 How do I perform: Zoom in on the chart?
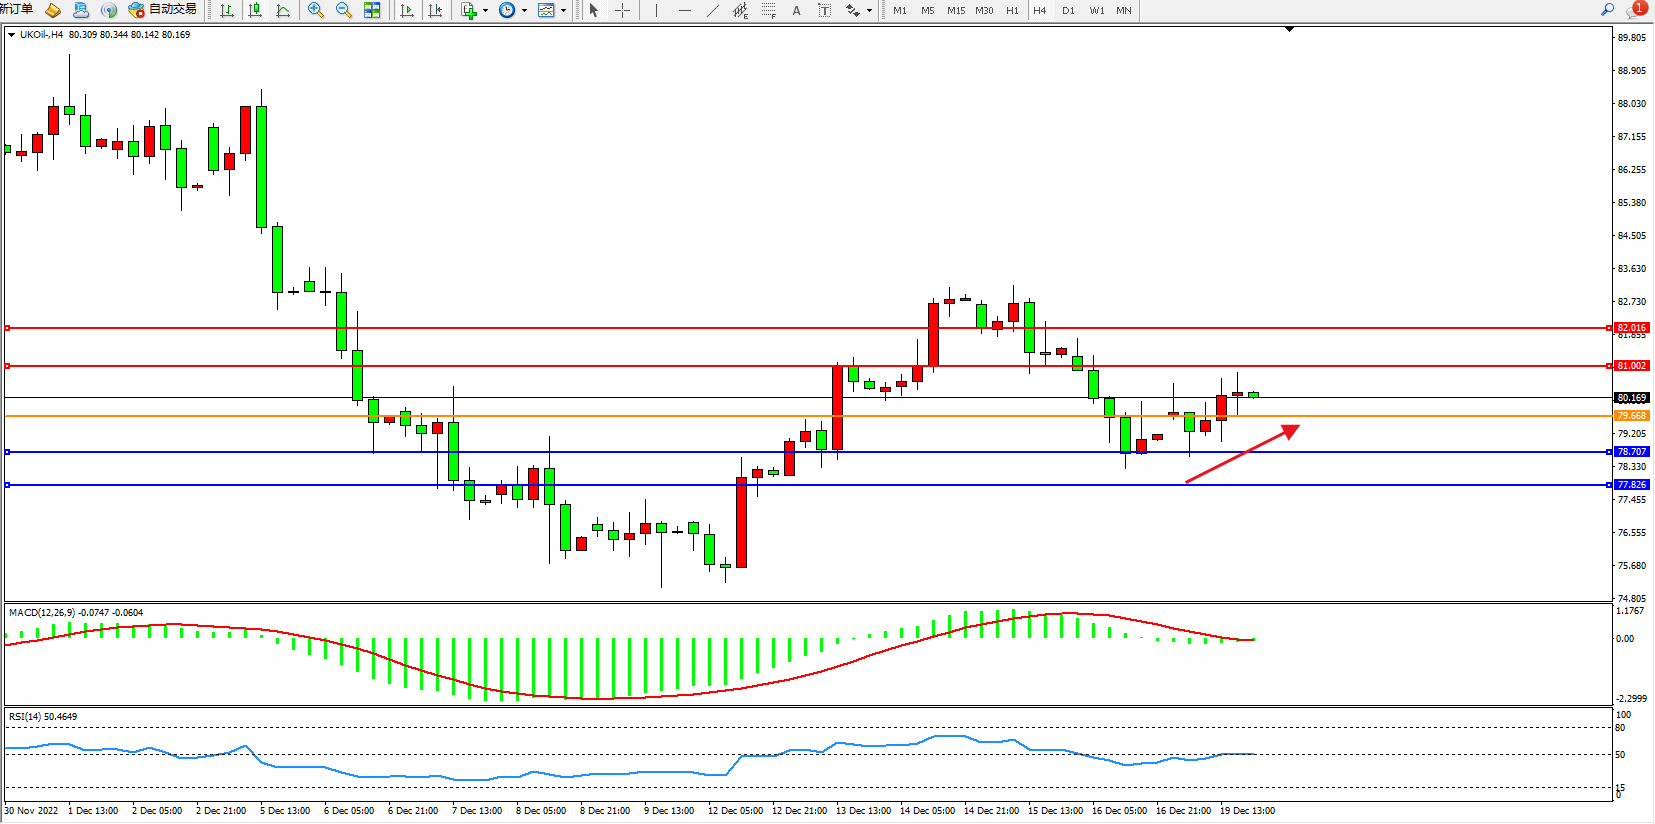(x=316, y=10)
